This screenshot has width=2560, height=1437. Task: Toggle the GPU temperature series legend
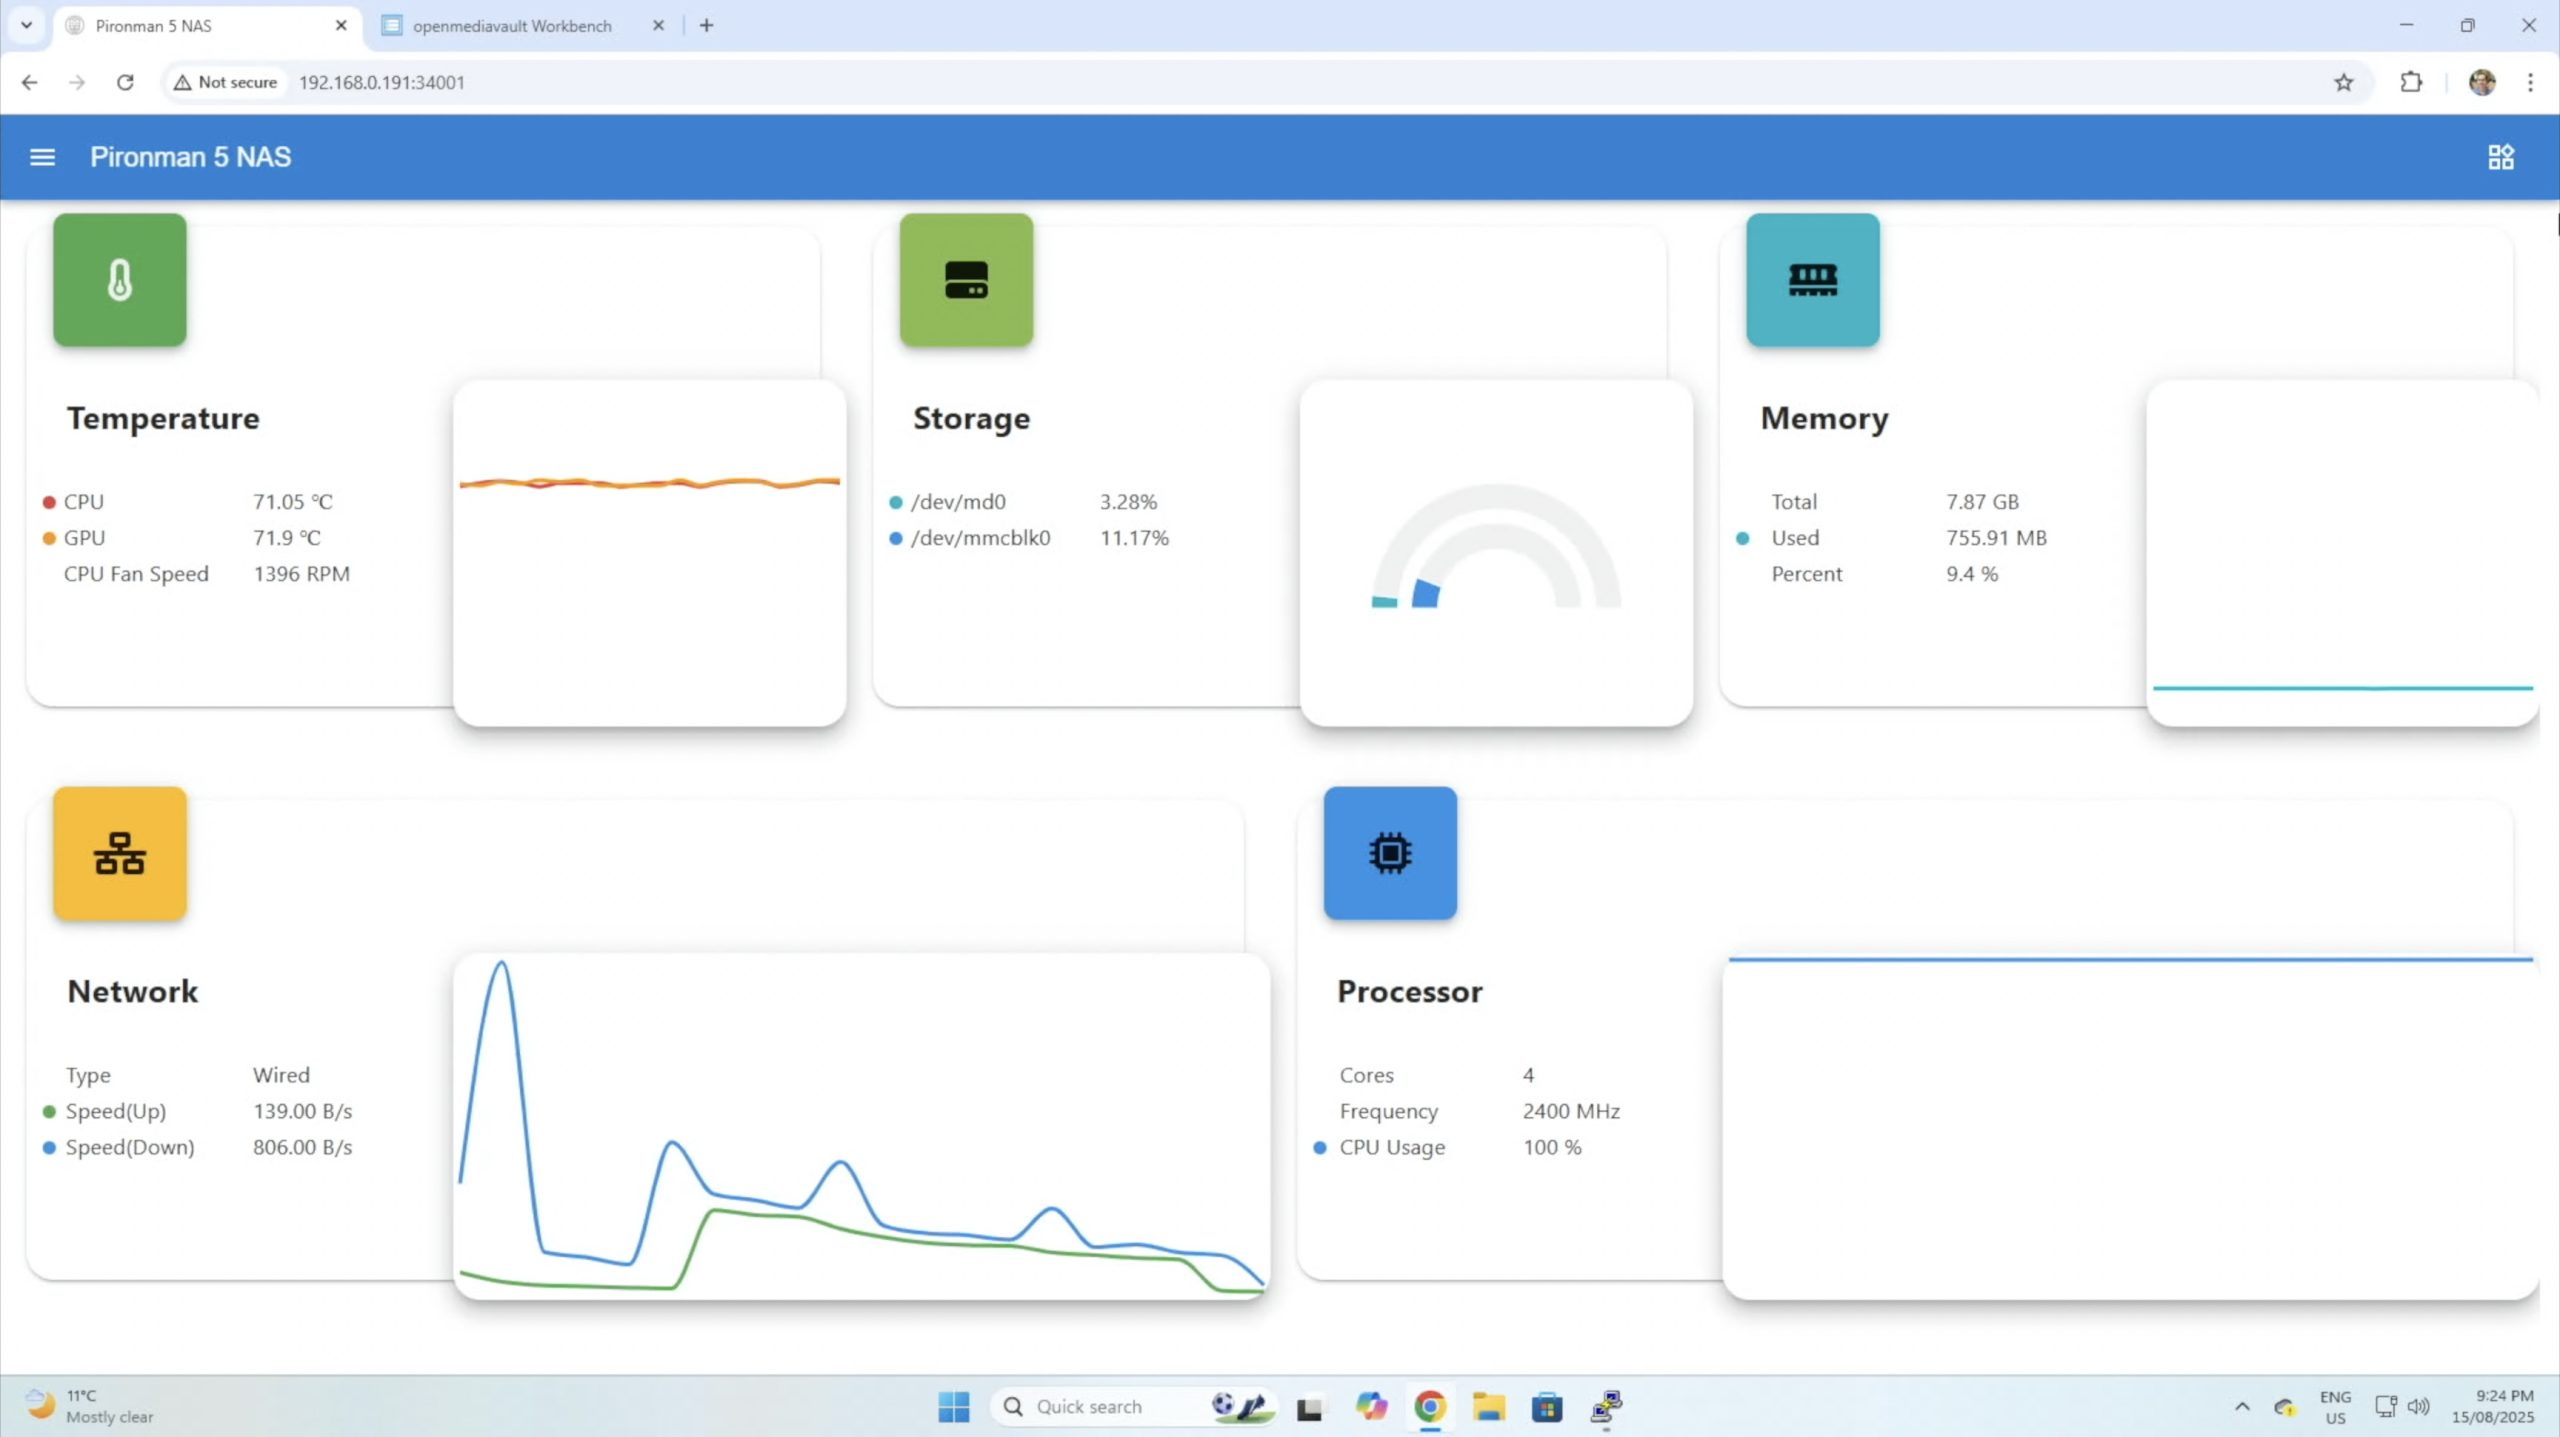point(49,538)
